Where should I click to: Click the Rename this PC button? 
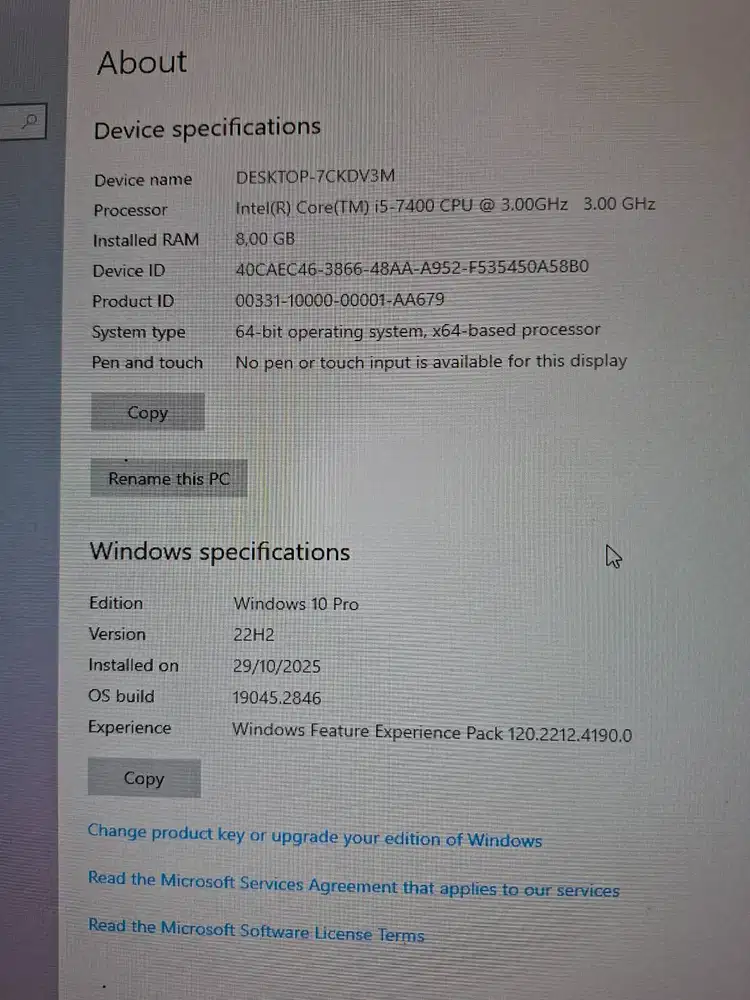tap(168, 478)
